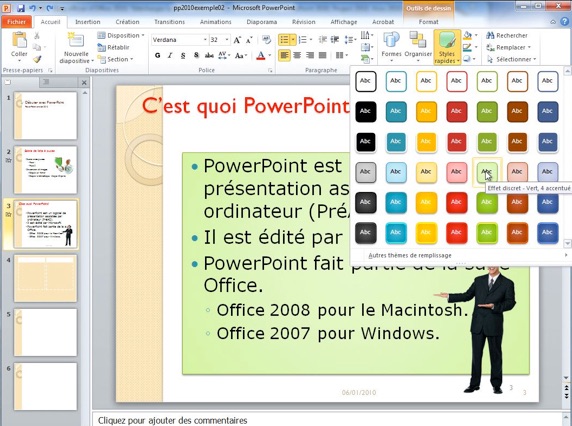Toggle bold with the G button
This screenshot has width=572, height=426.
pos(157,55)
